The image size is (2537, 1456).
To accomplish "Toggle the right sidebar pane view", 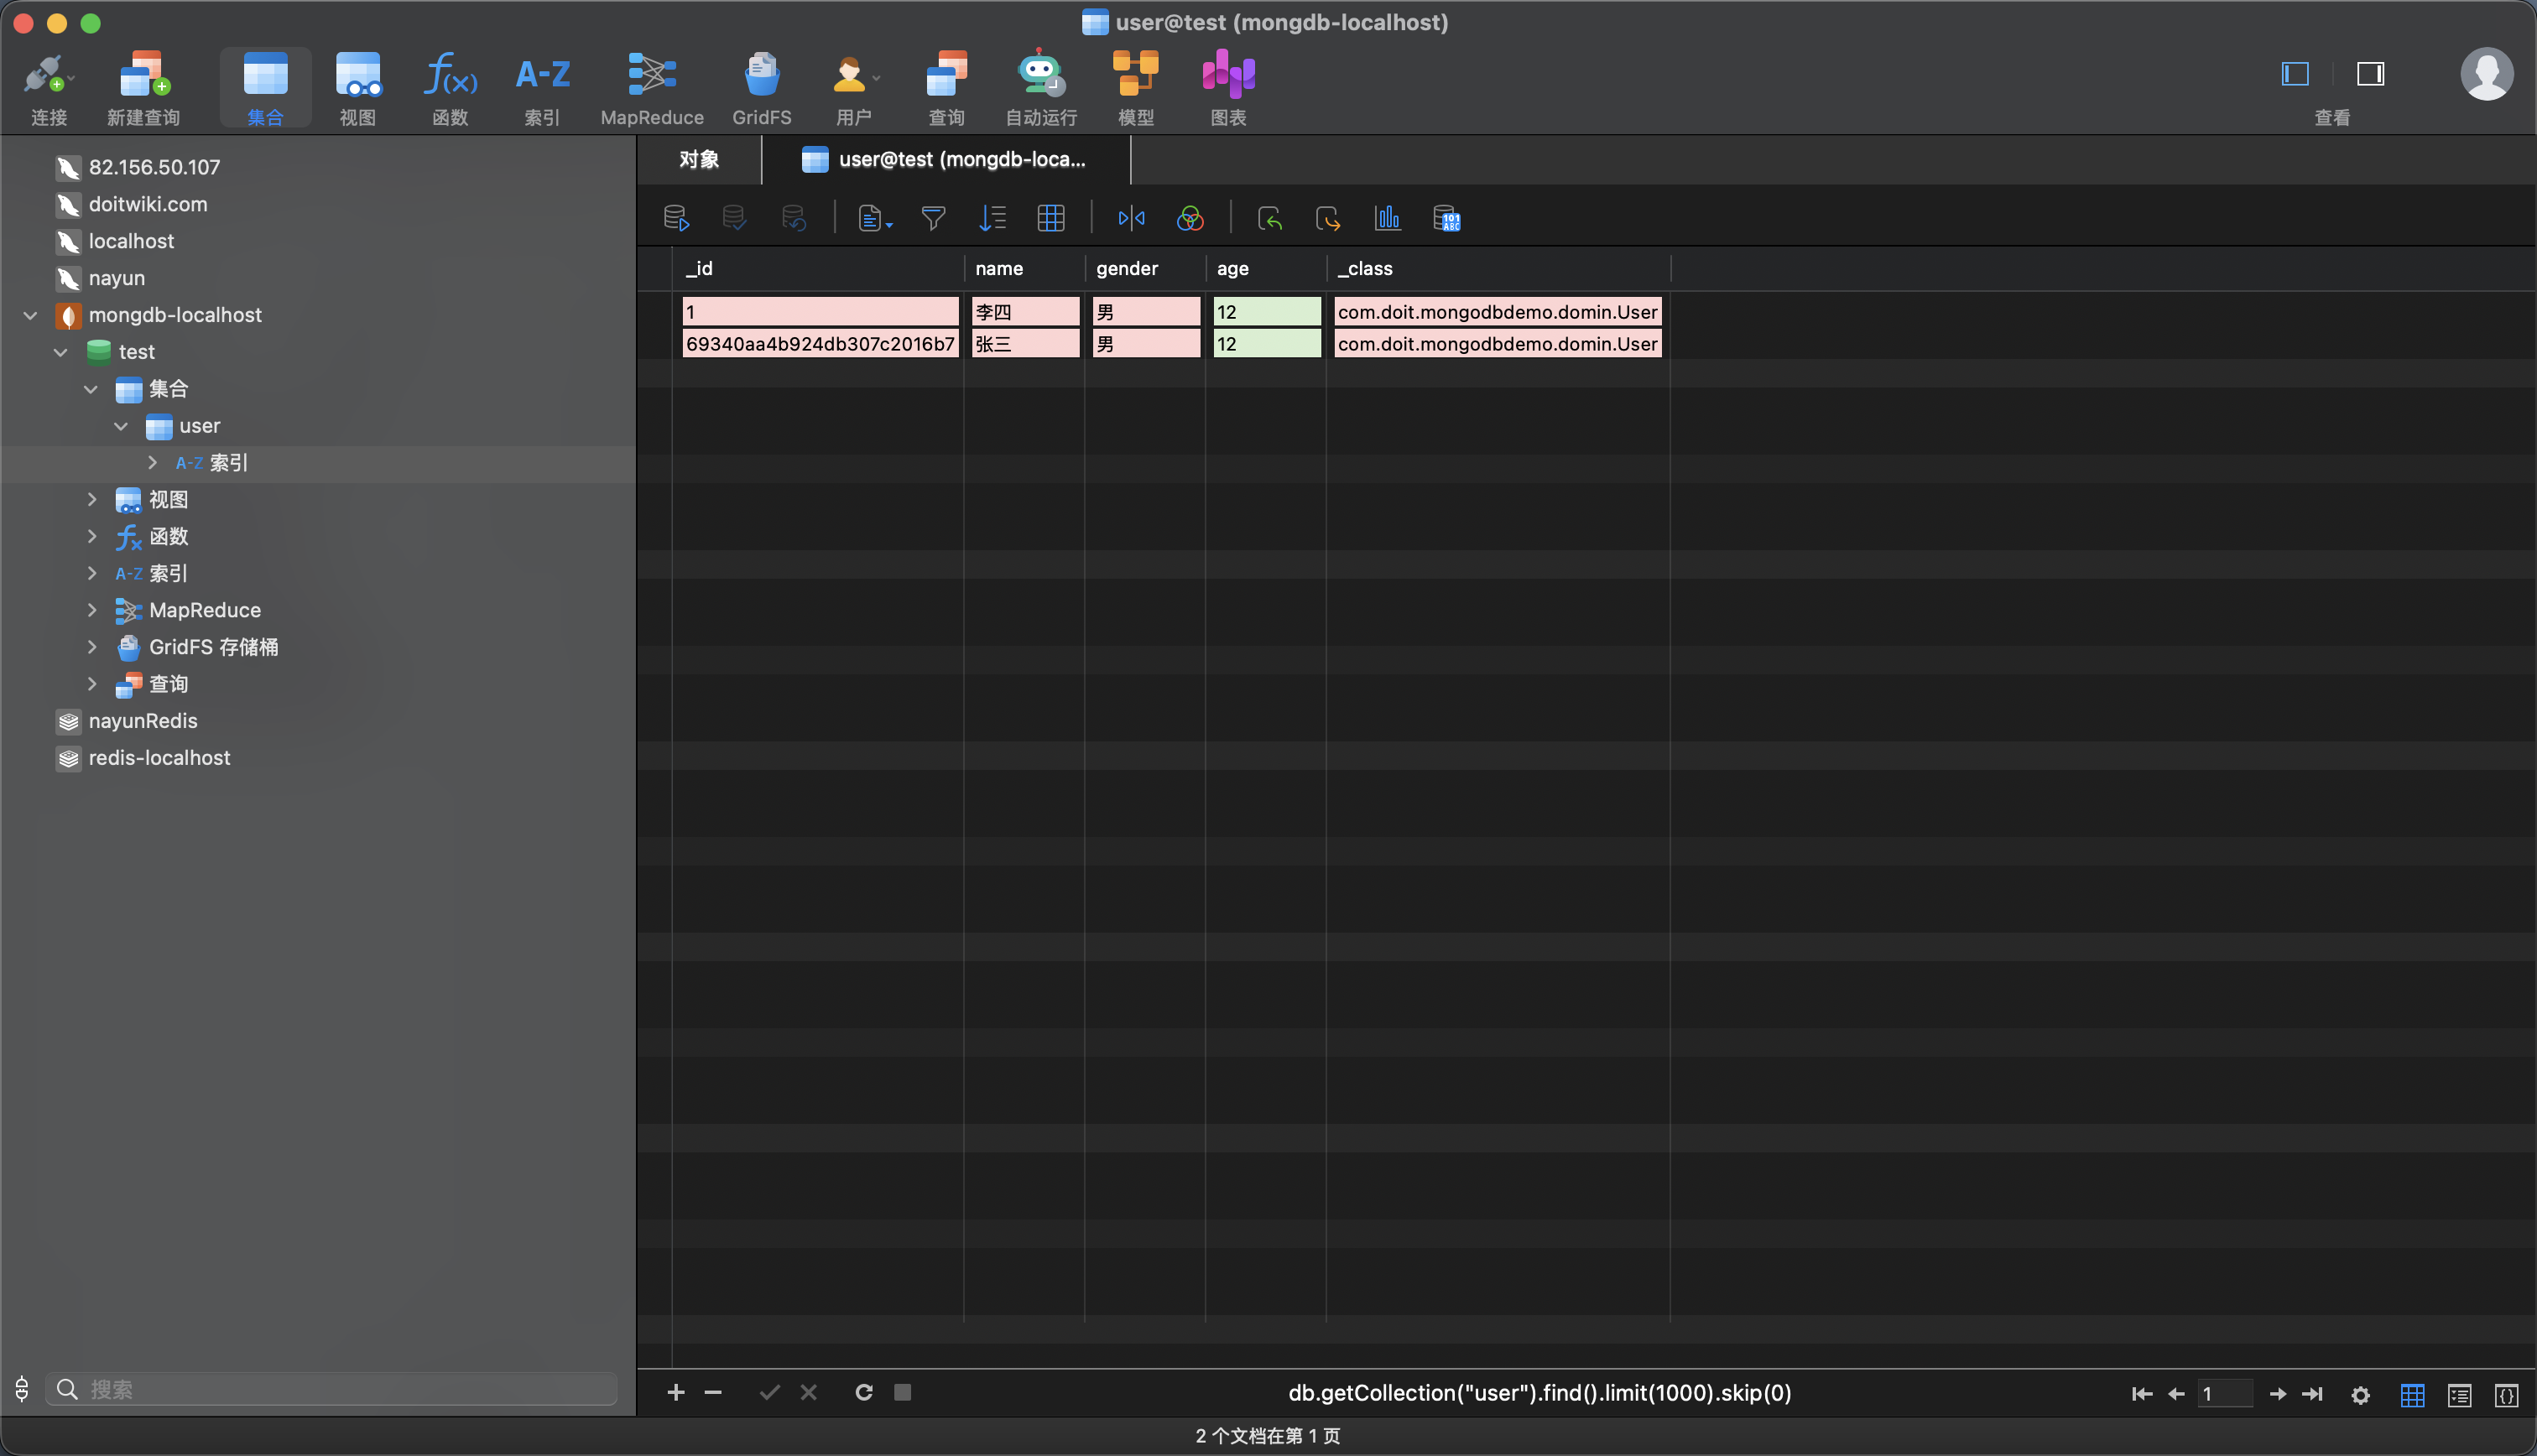I will click(2370, 74).
